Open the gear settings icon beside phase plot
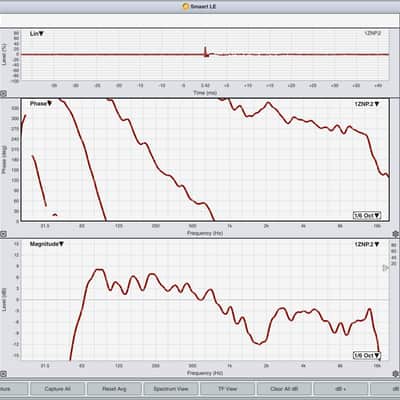The height and width of the screenshot is (400, 400). point(396,234)
